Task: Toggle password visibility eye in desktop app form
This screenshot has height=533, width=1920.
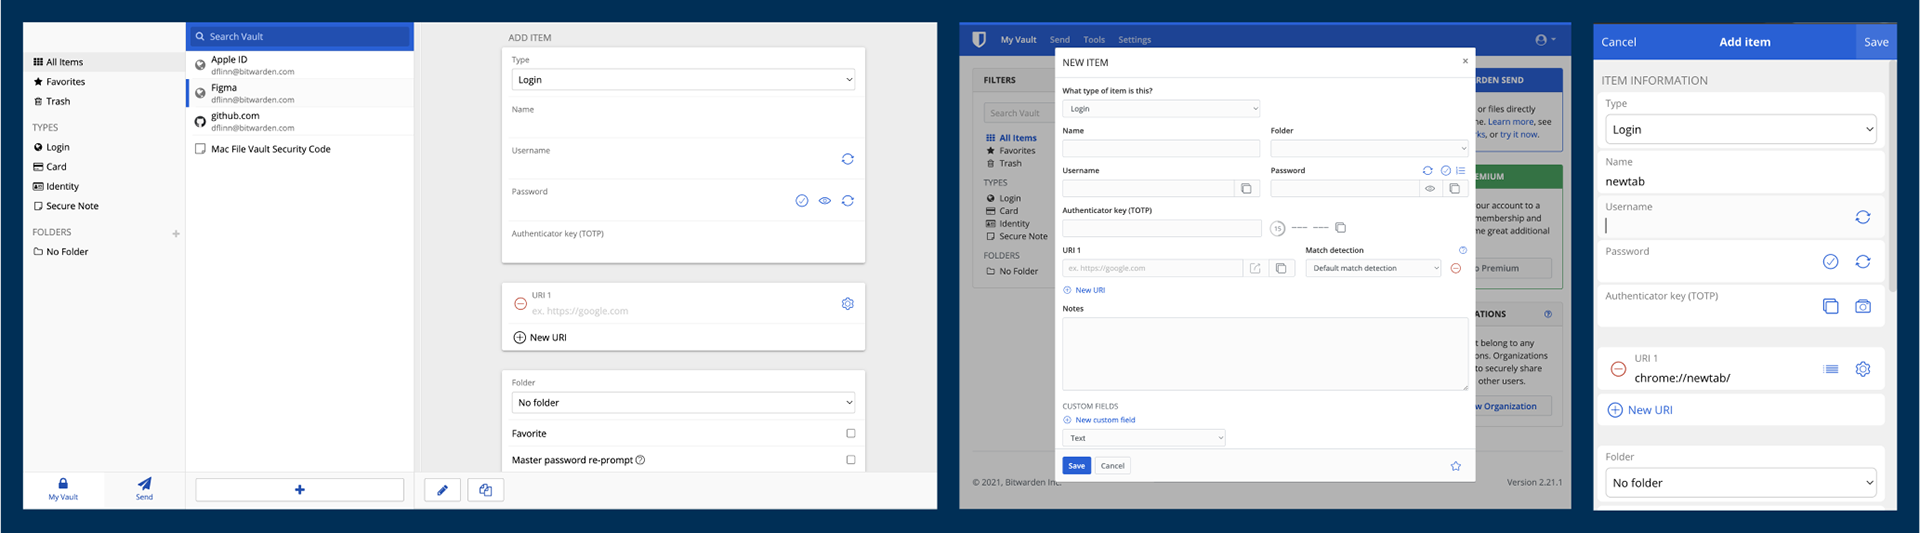Action: pyautogui.click(x=824, y=201)
